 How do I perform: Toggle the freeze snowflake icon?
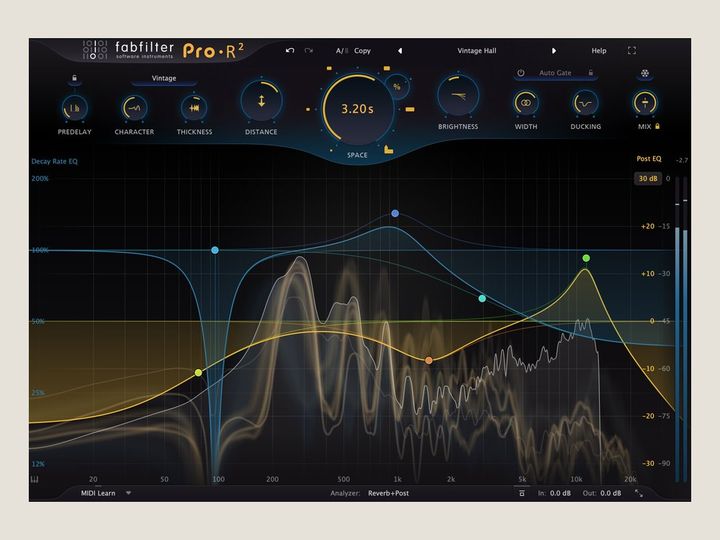coord(645,74)
